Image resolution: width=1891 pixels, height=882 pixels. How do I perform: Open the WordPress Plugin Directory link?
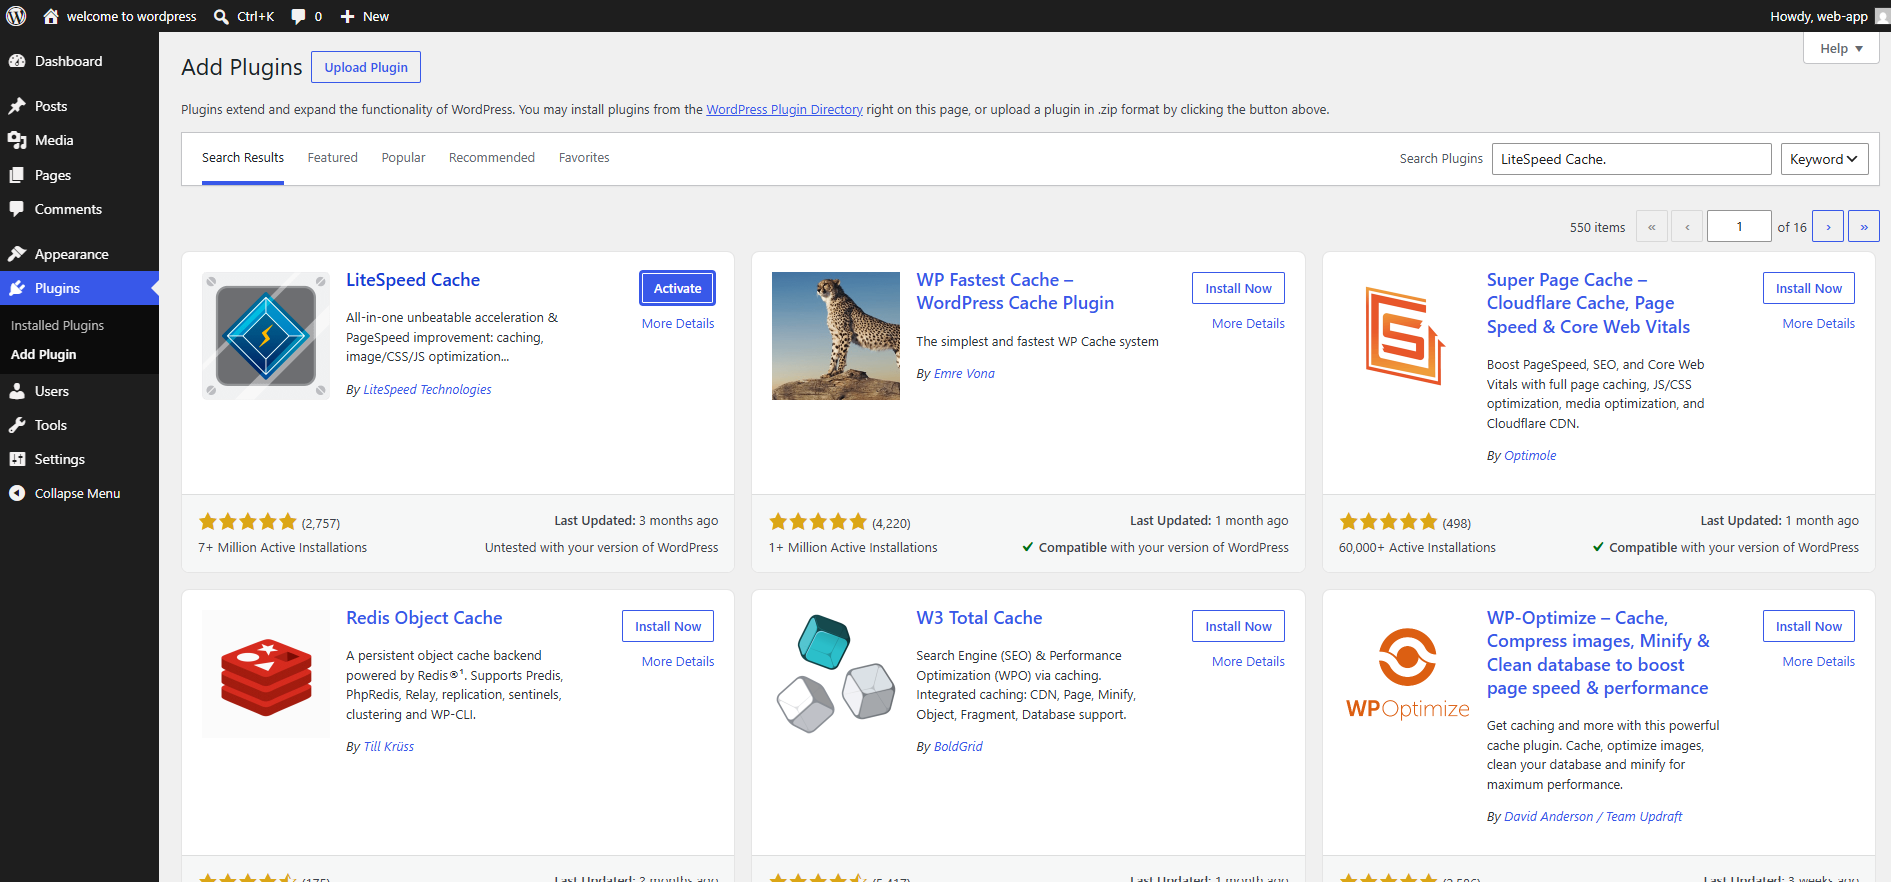[x=784, y=110]
